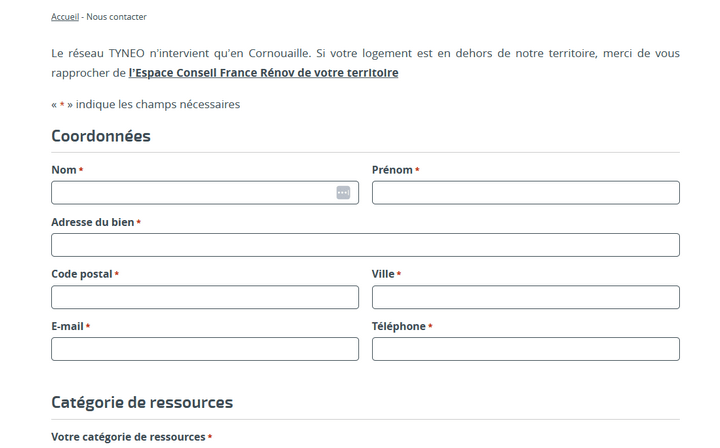Click inside the Téléphone field

(x=526, y=349)
